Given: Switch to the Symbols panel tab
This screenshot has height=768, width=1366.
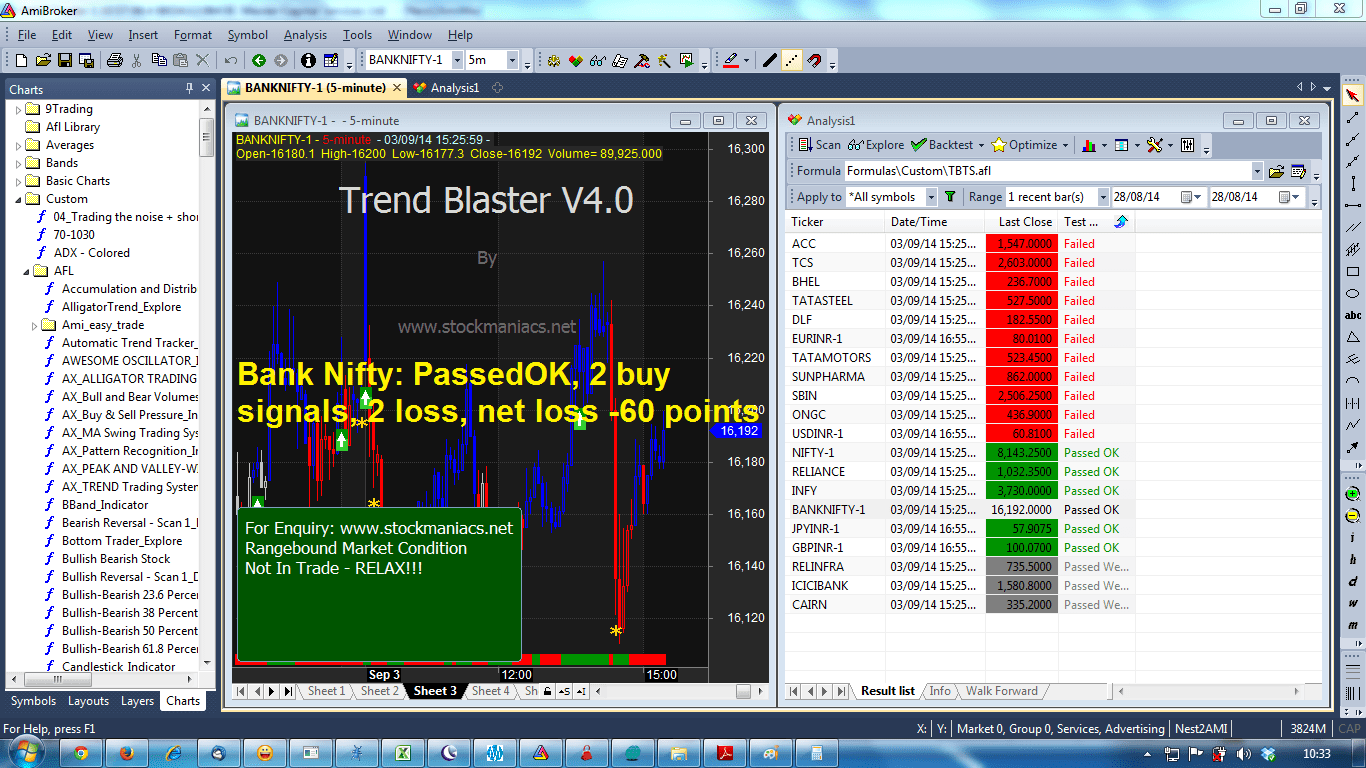Looking at the screenshot, I should (x=33, y=701).
